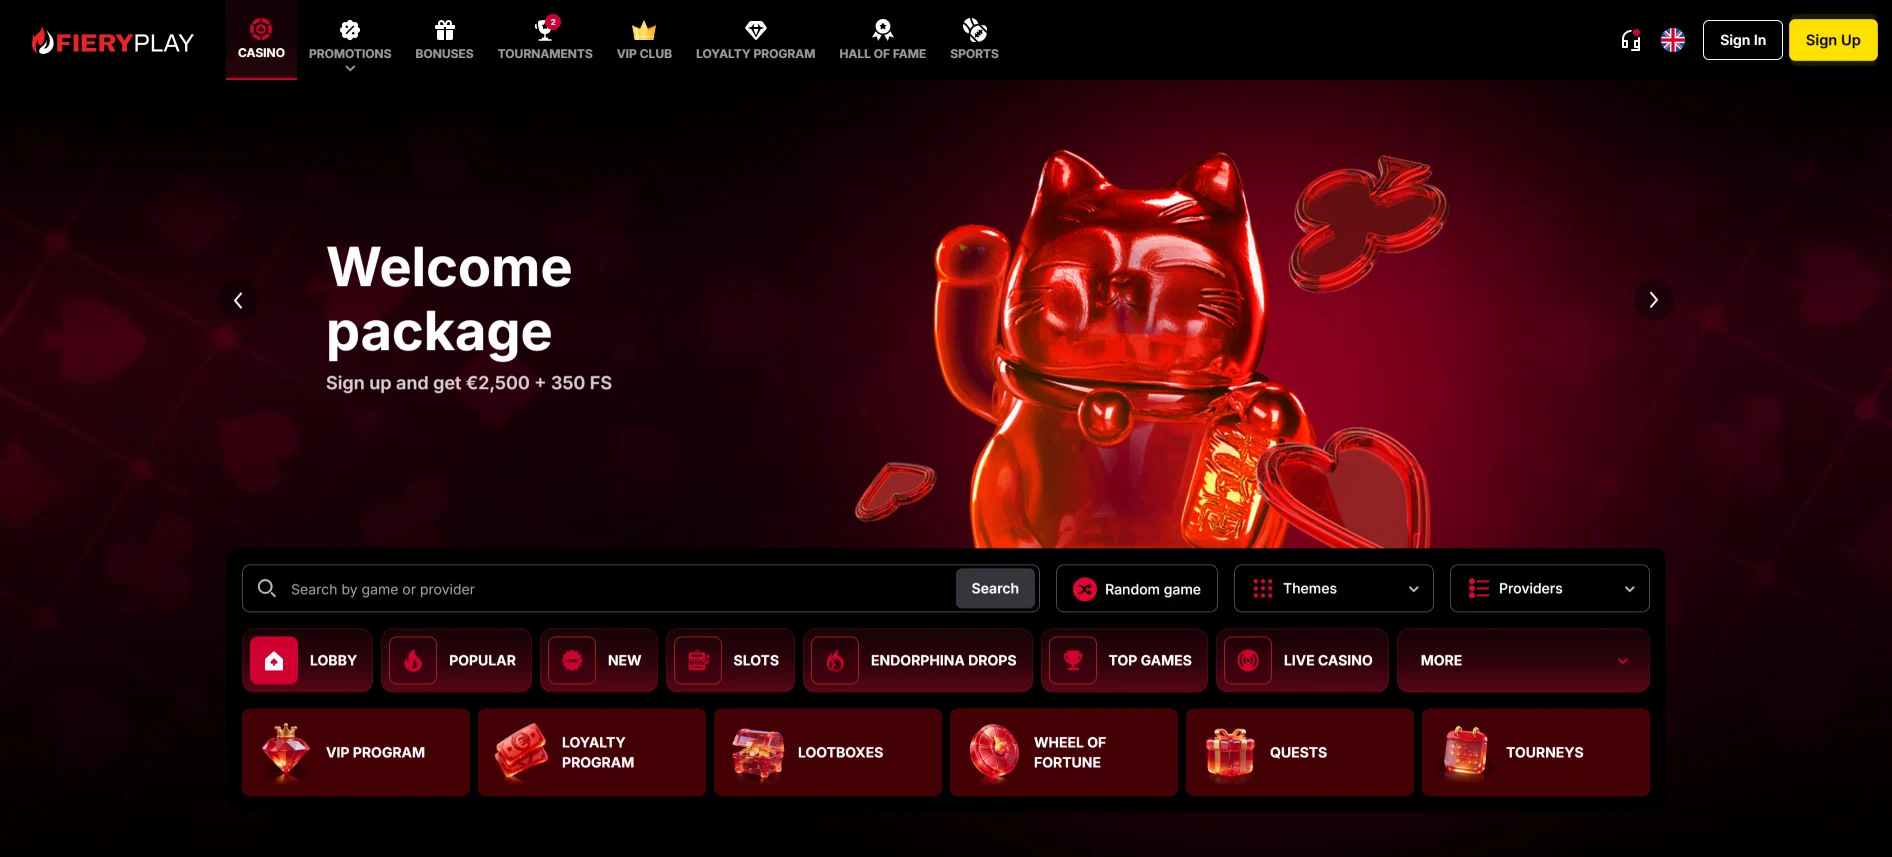Open the Quests card

(x=1300, y=752)
